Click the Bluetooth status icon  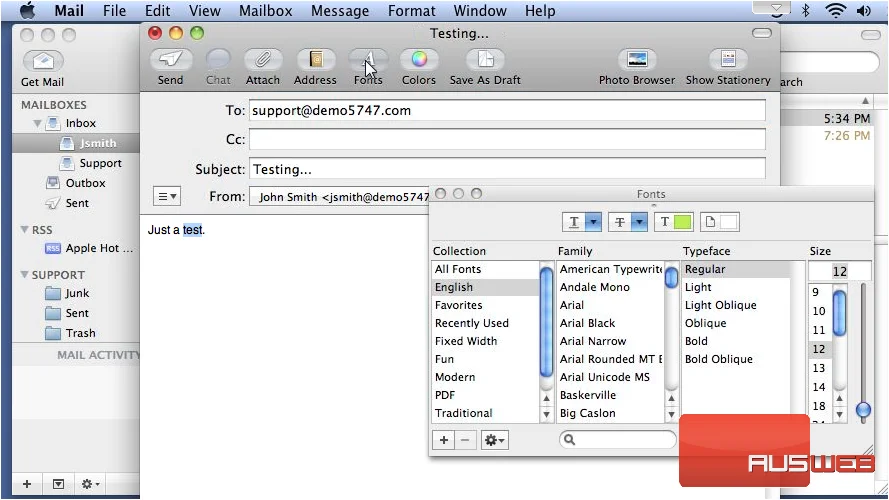[806, 11]
